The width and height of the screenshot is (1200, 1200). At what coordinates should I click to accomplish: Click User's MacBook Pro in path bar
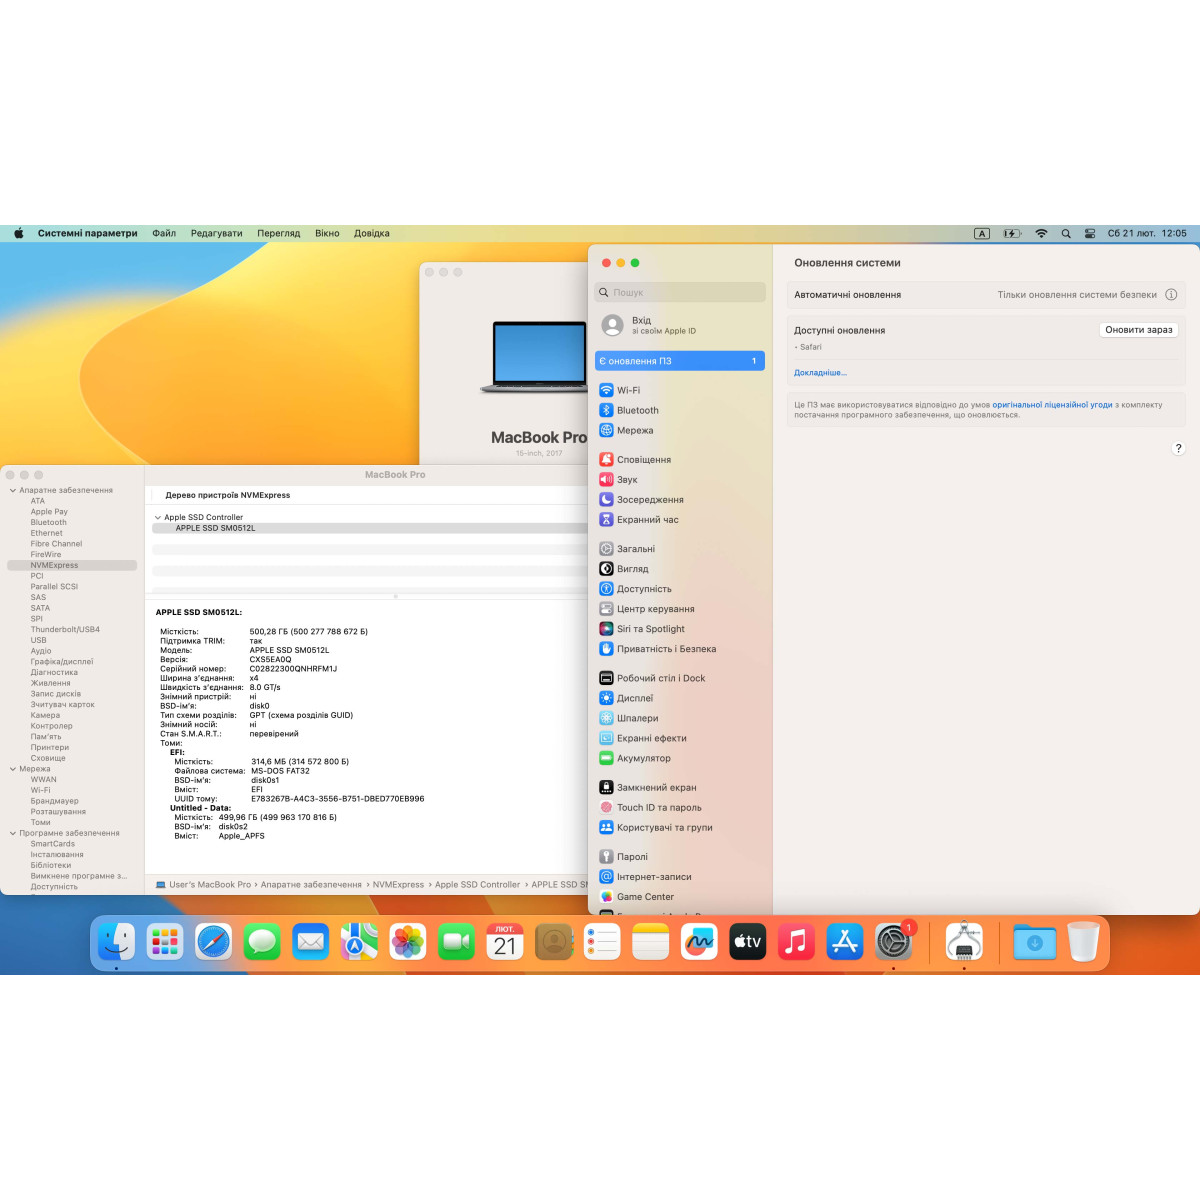(x=203, y=885)
